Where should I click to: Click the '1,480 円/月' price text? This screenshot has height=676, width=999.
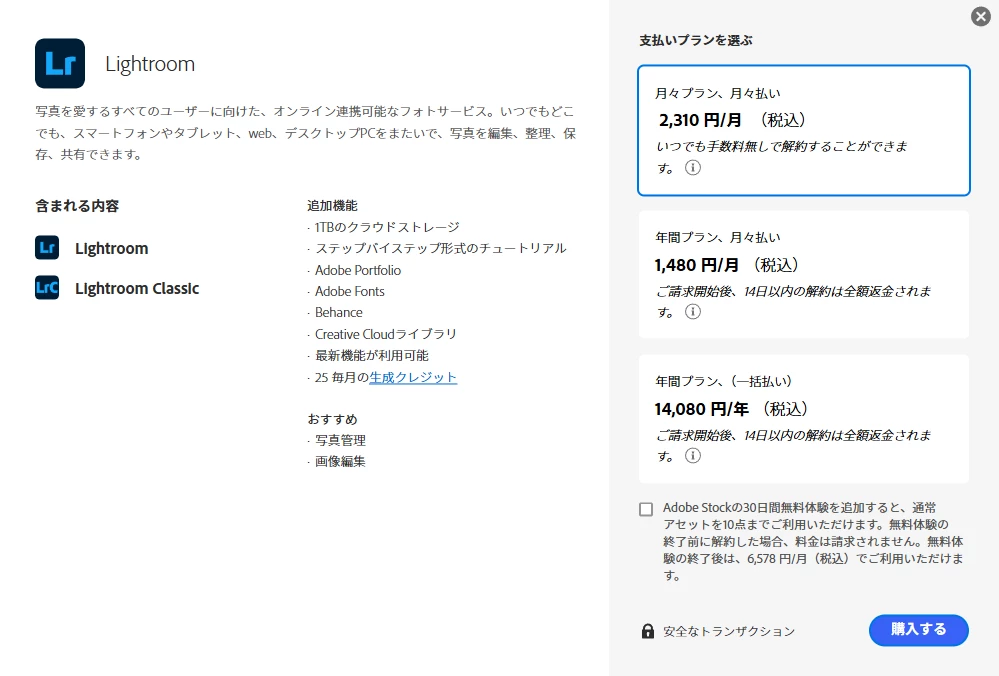point(696,264)
